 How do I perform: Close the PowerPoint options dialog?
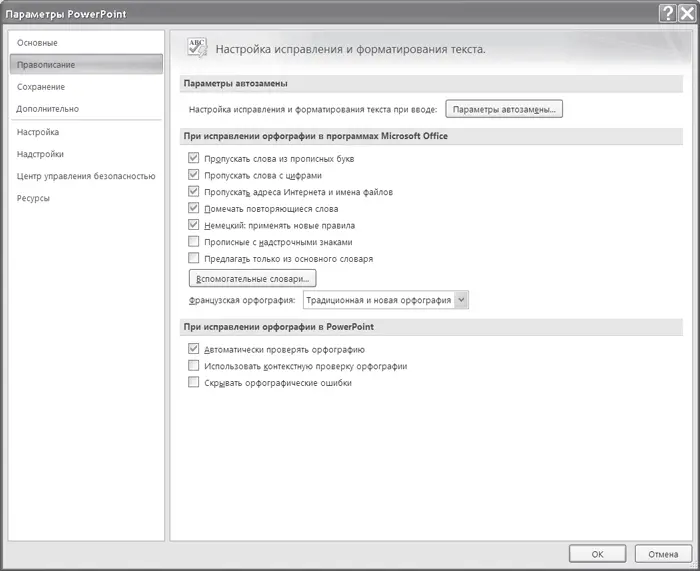[685, 12]
